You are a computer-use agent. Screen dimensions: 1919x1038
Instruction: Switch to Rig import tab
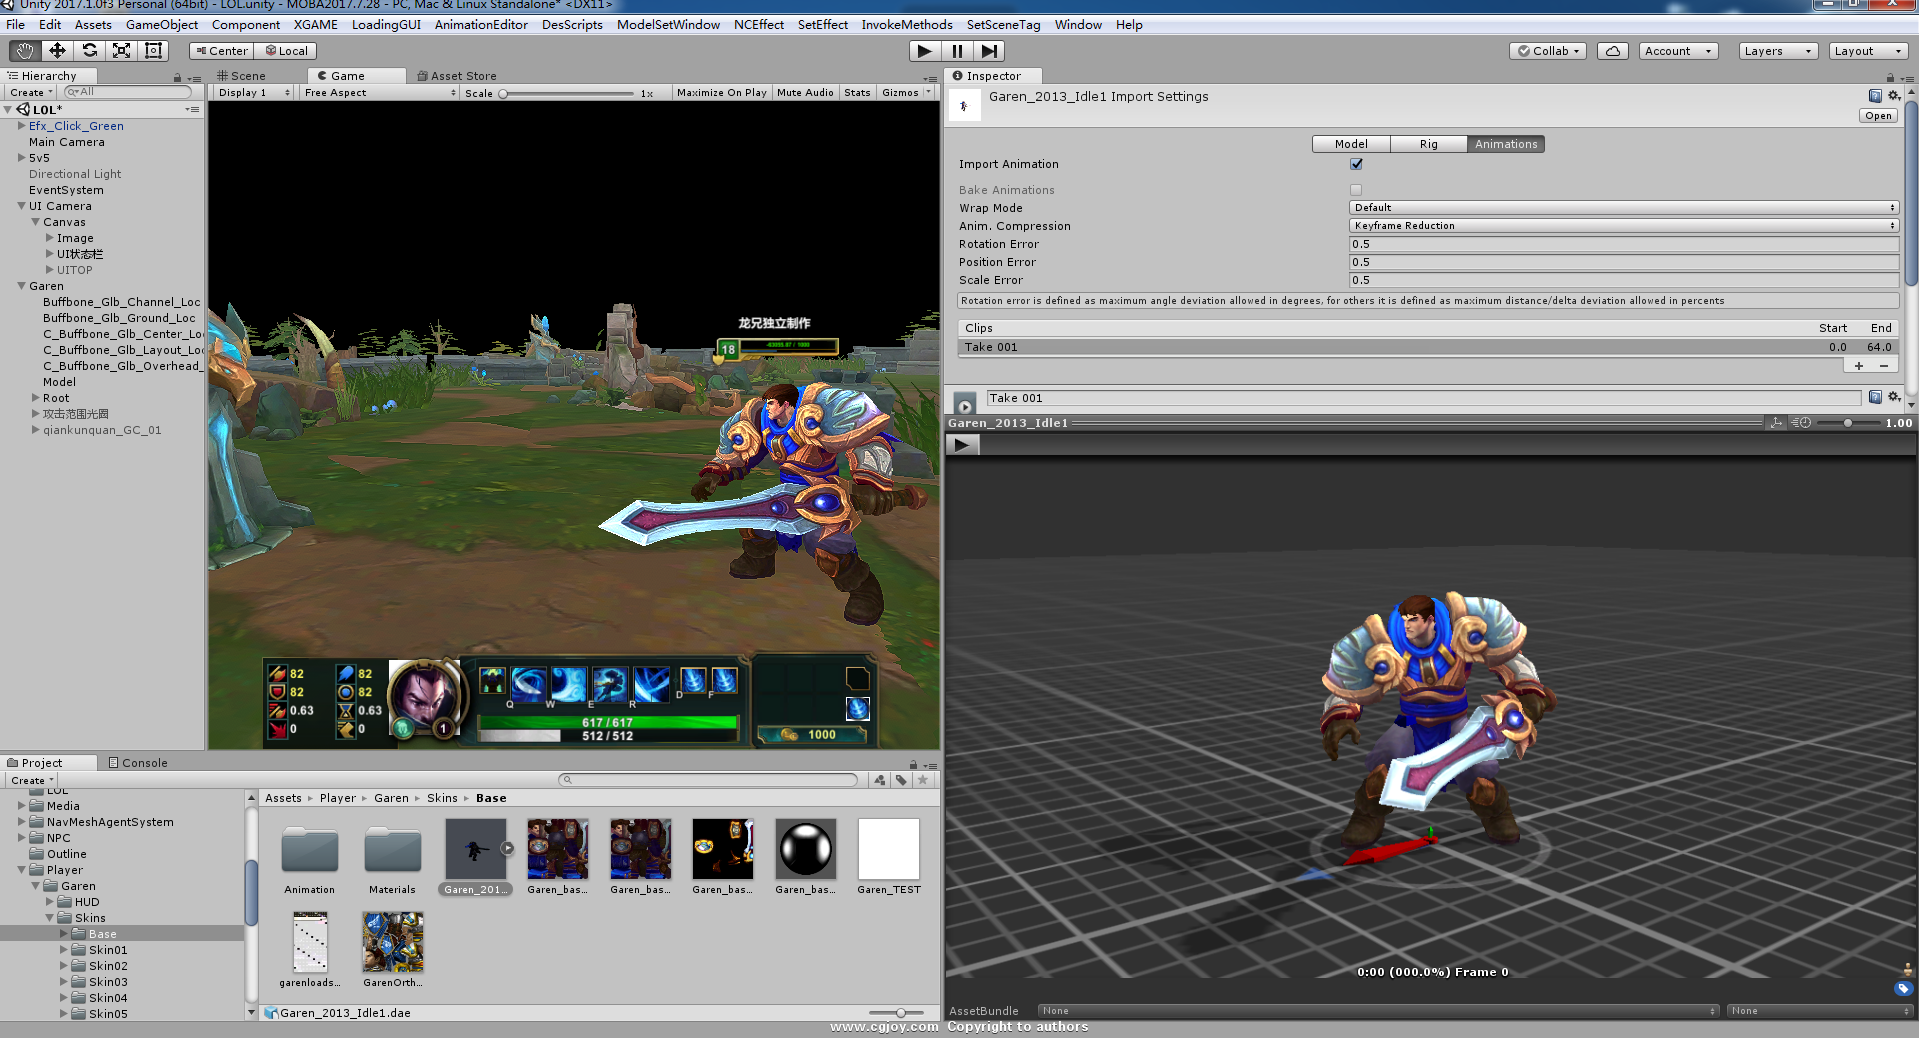[1428, 144]
